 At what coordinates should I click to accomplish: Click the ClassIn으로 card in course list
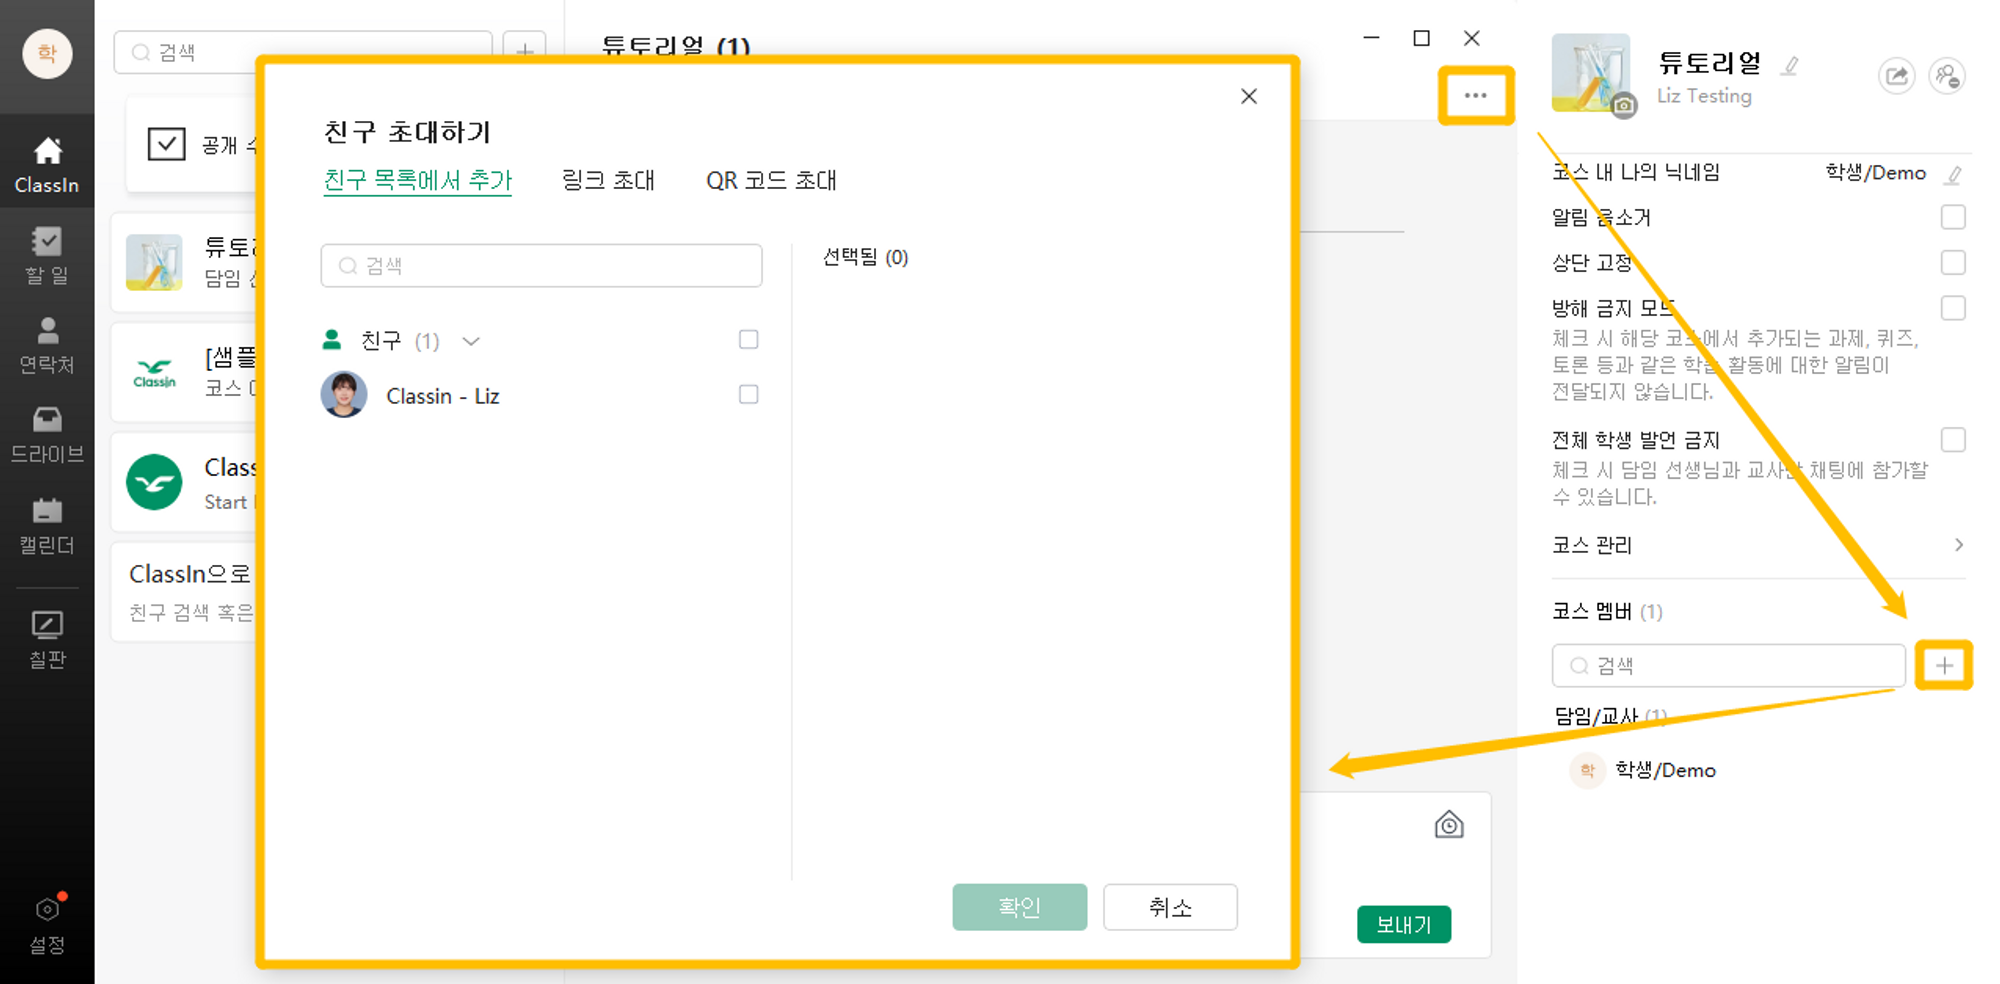185,592
